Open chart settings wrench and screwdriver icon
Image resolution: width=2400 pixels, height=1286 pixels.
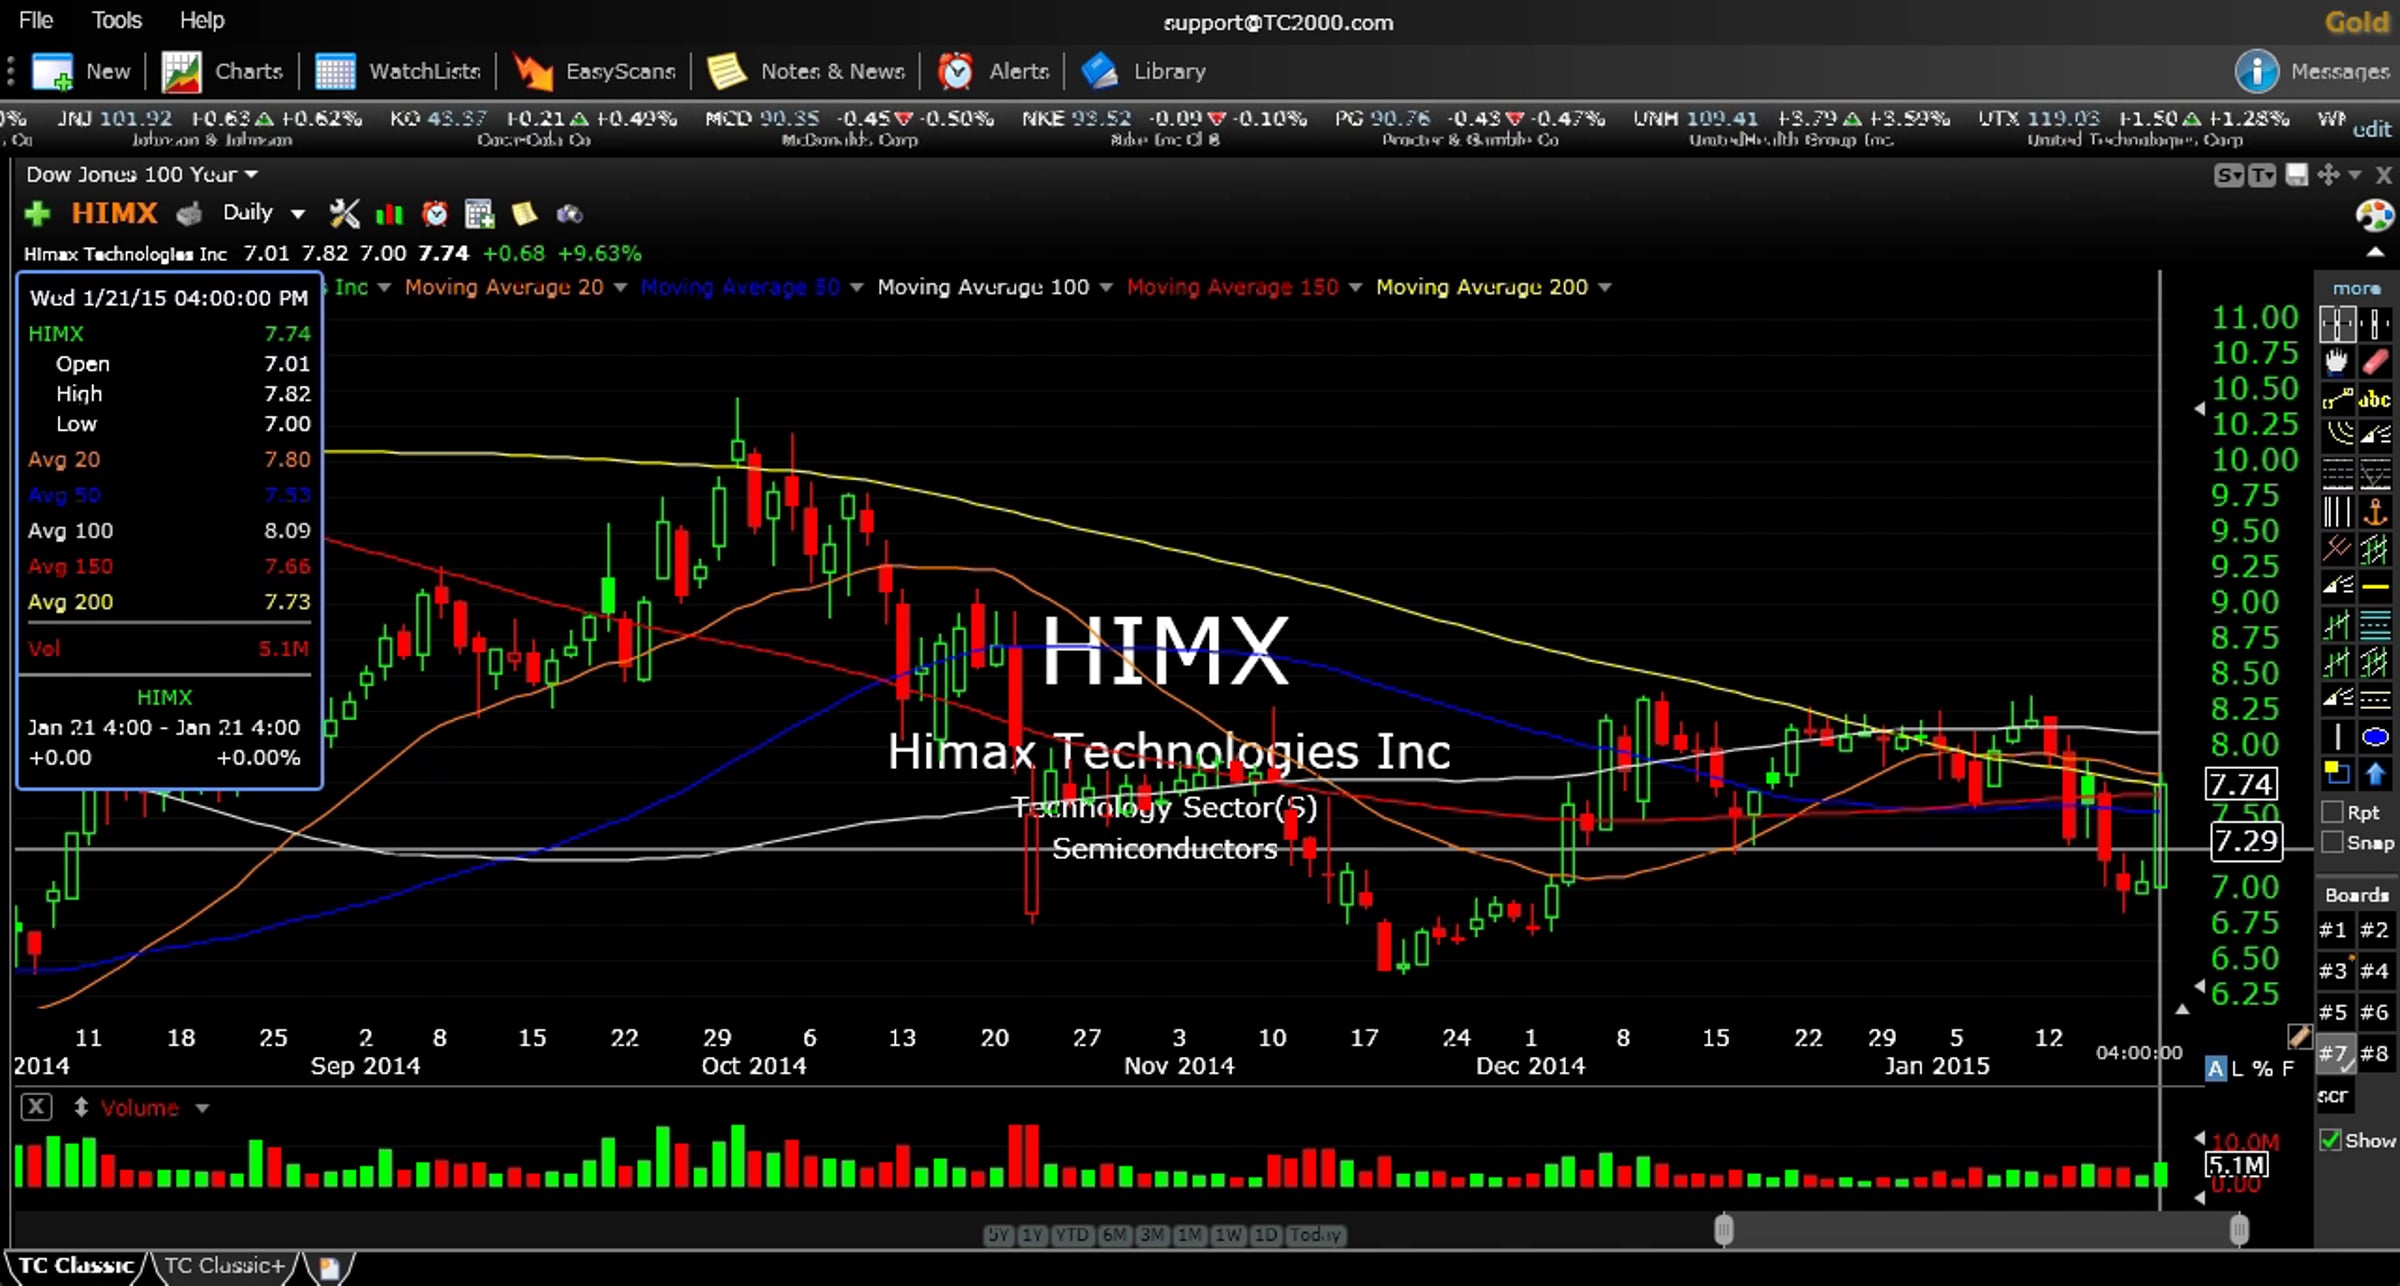(344, 213)
